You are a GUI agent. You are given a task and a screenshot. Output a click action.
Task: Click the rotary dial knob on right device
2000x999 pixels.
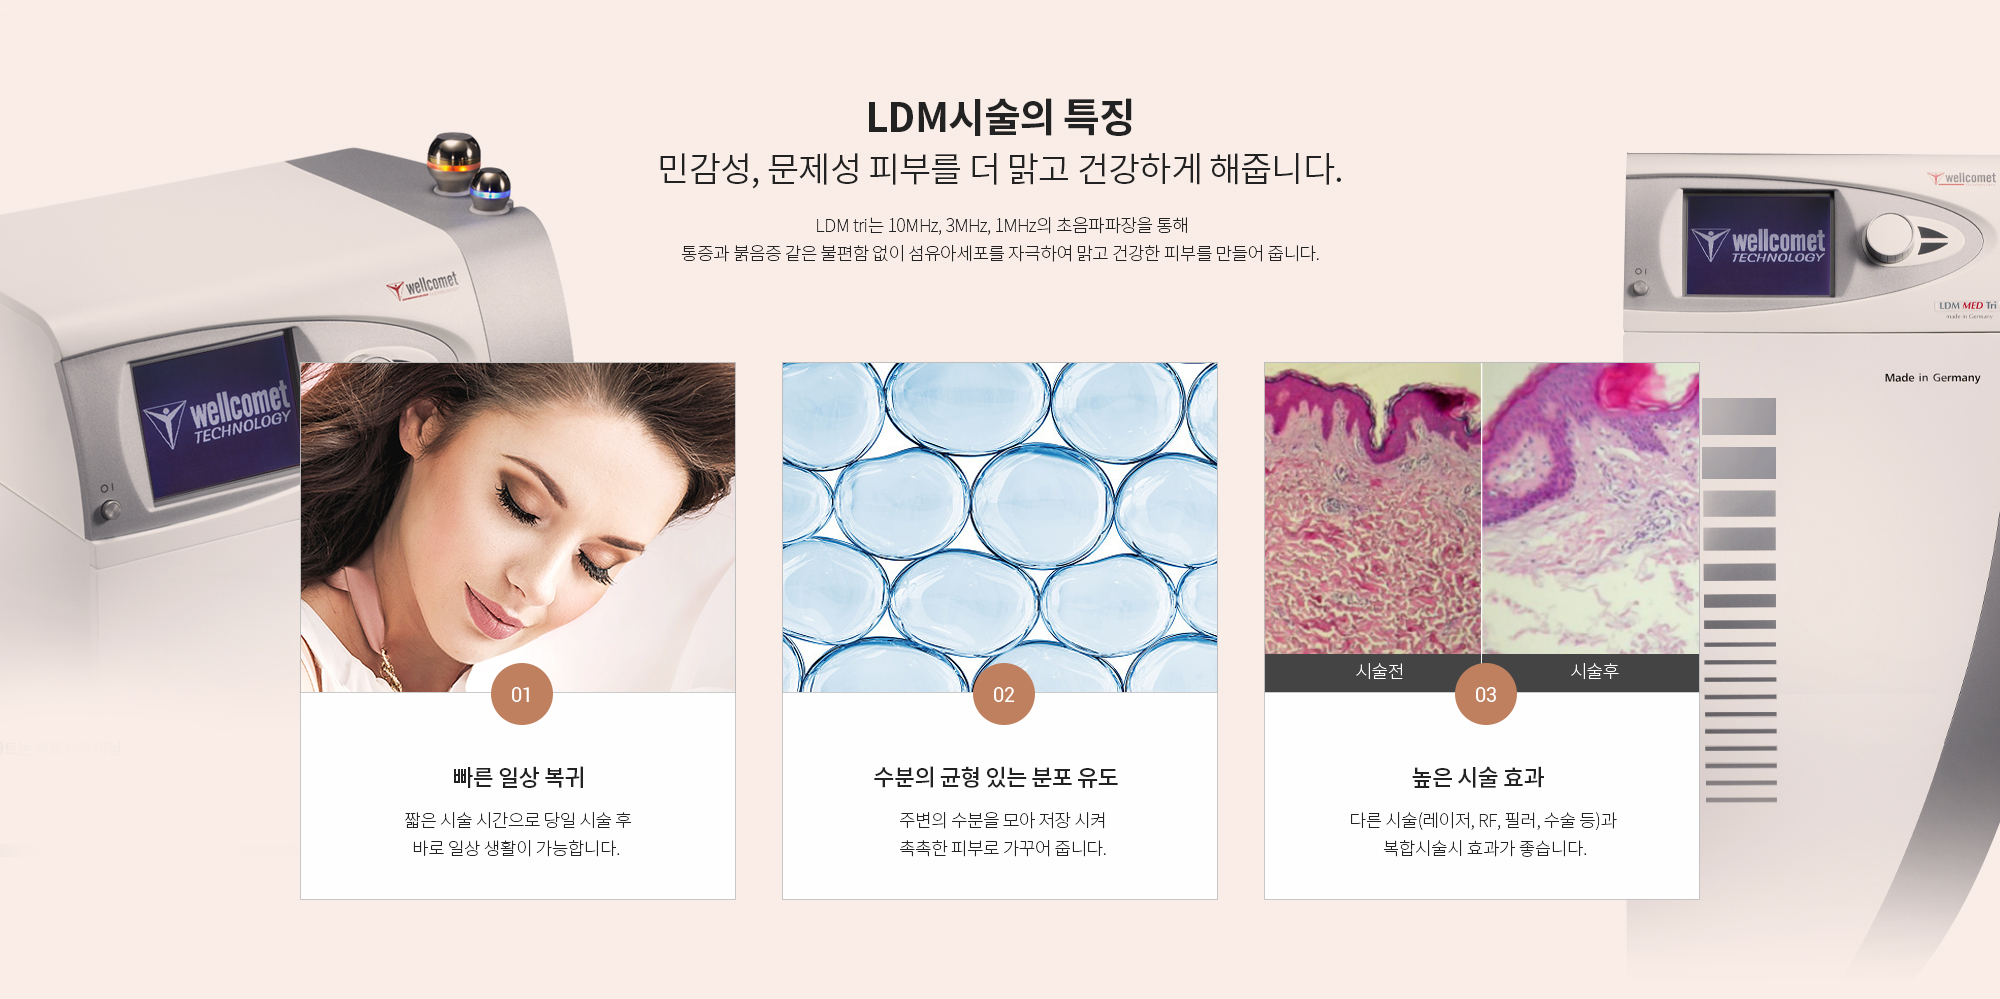pos(1890,238)
